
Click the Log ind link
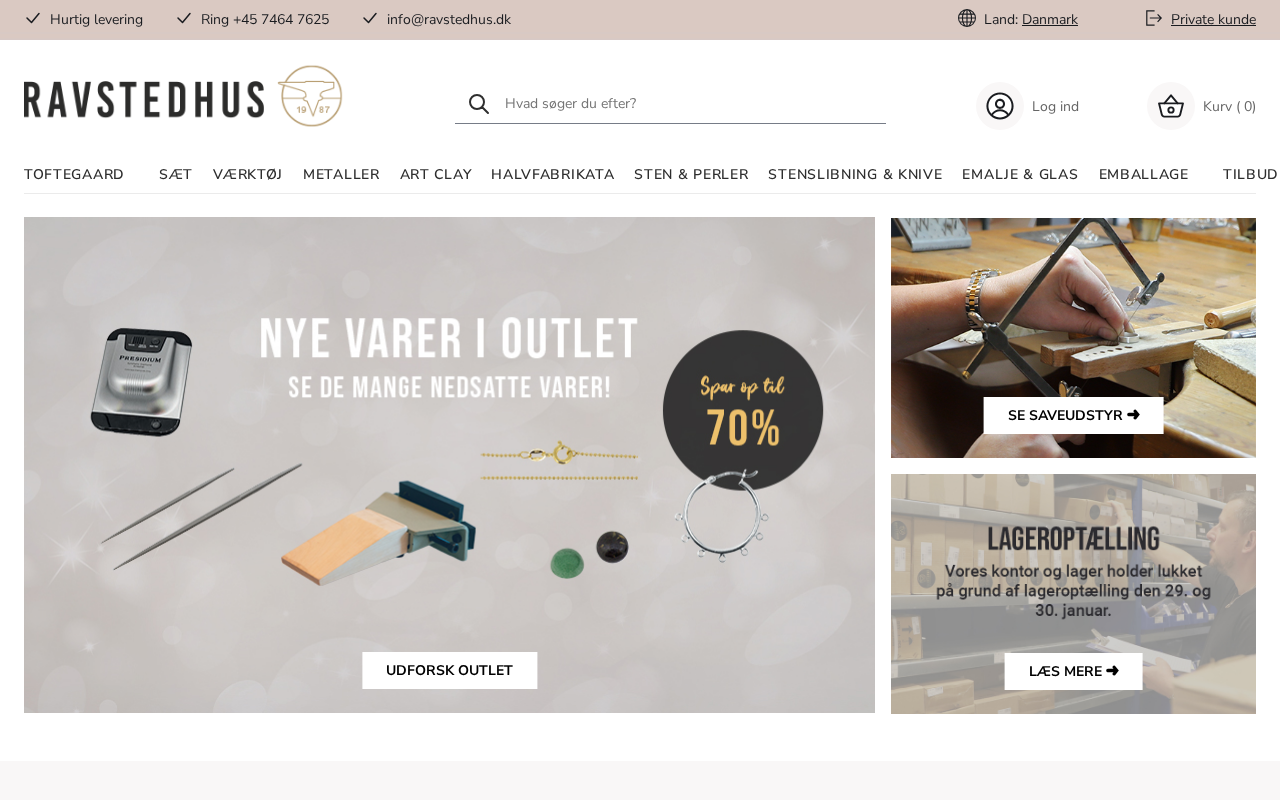tap(1055, 106)
